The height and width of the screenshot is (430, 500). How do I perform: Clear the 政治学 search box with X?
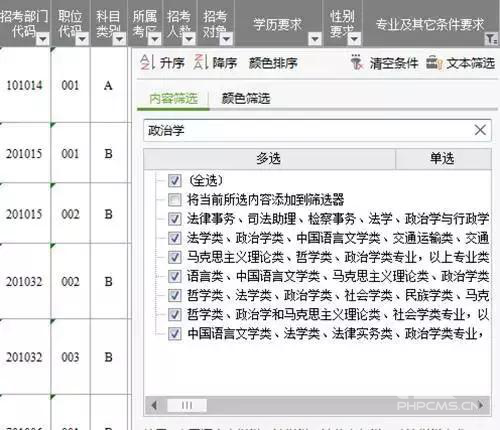(x=480, y=130)
